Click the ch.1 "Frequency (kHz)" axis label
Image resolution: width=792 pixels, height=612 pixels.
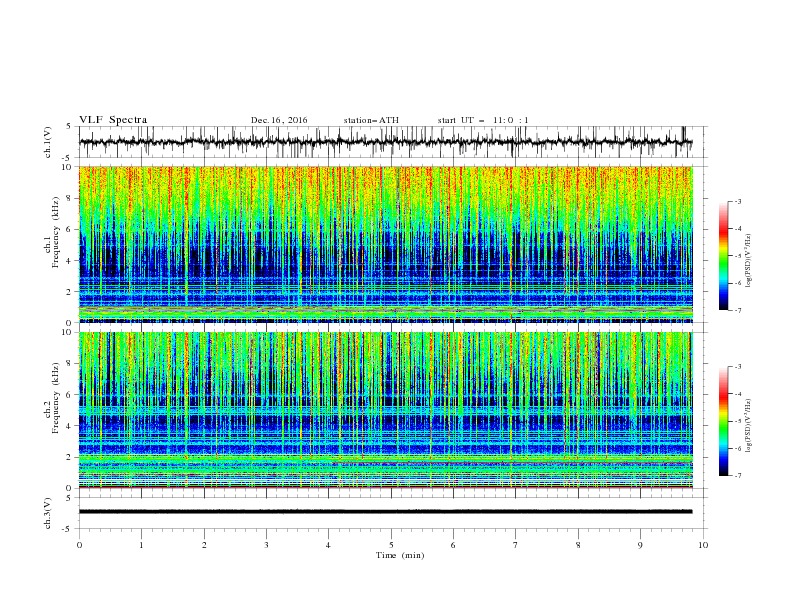[57, 231]
